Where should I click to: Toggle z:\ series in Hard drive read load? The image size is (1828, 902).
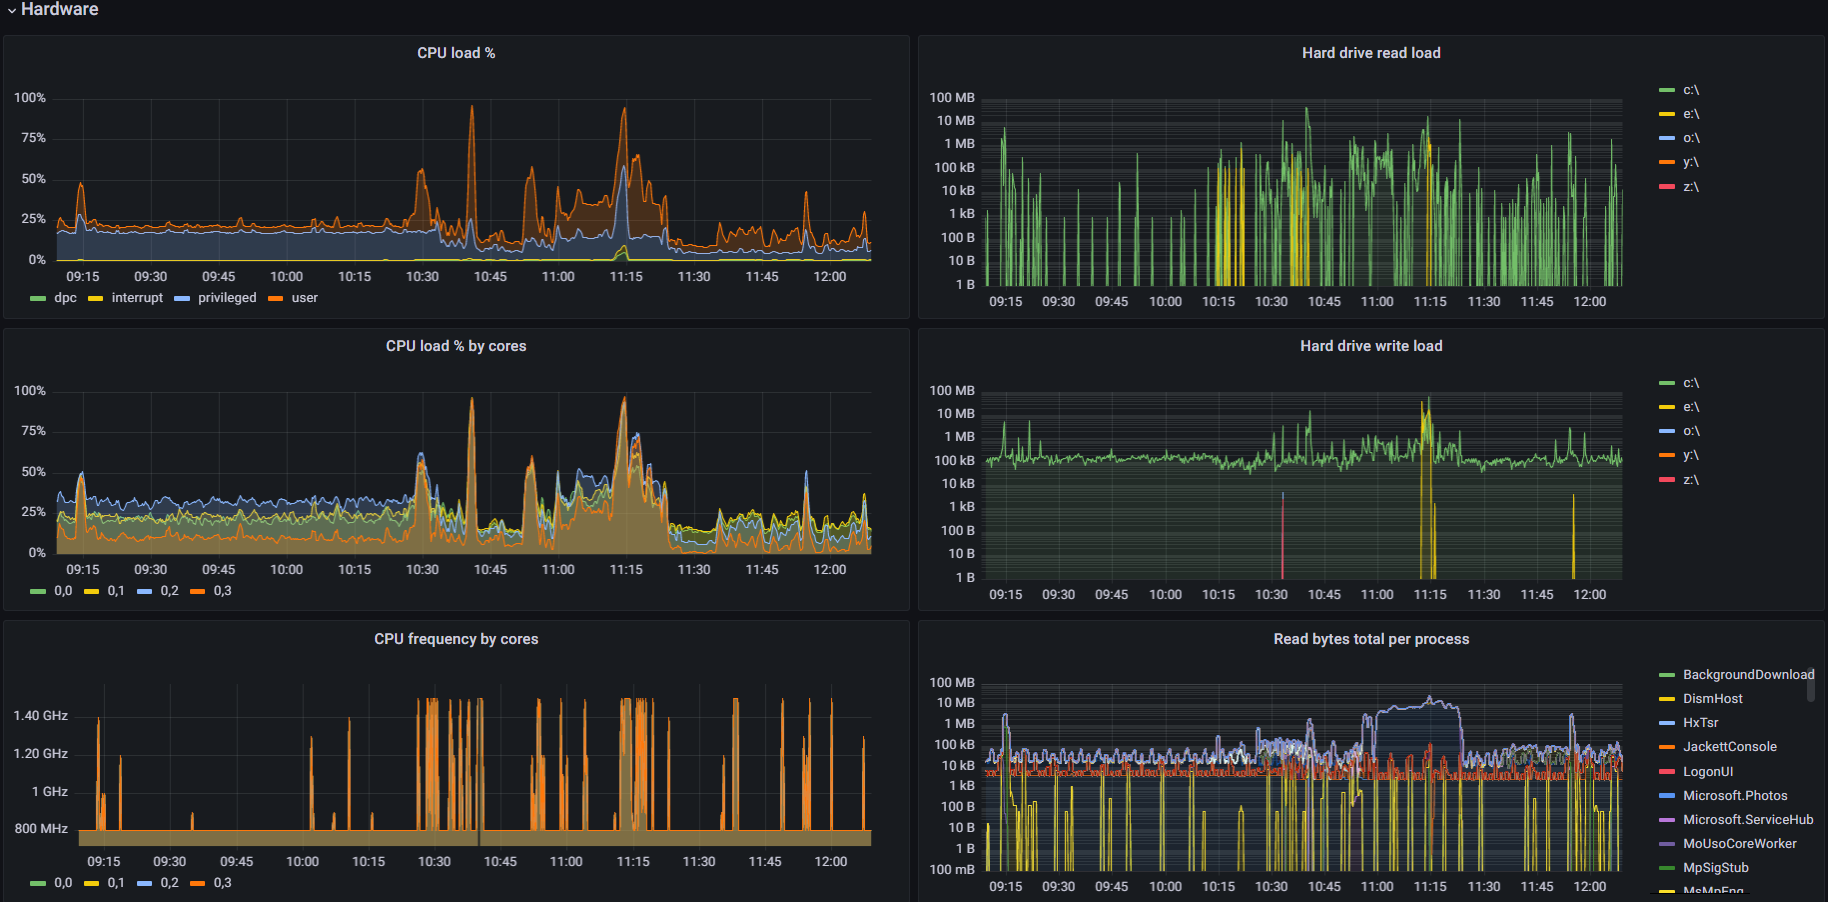(x=1691, y=187)
